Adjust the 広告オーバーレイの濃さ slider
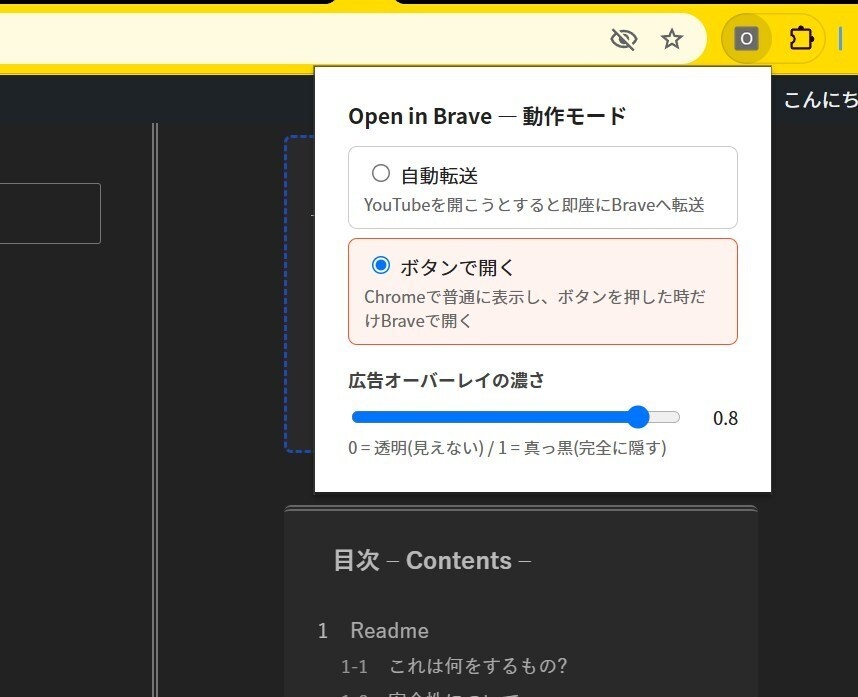Image resolution: width=858 pixels, height=697 pixels. coord(515,417)
